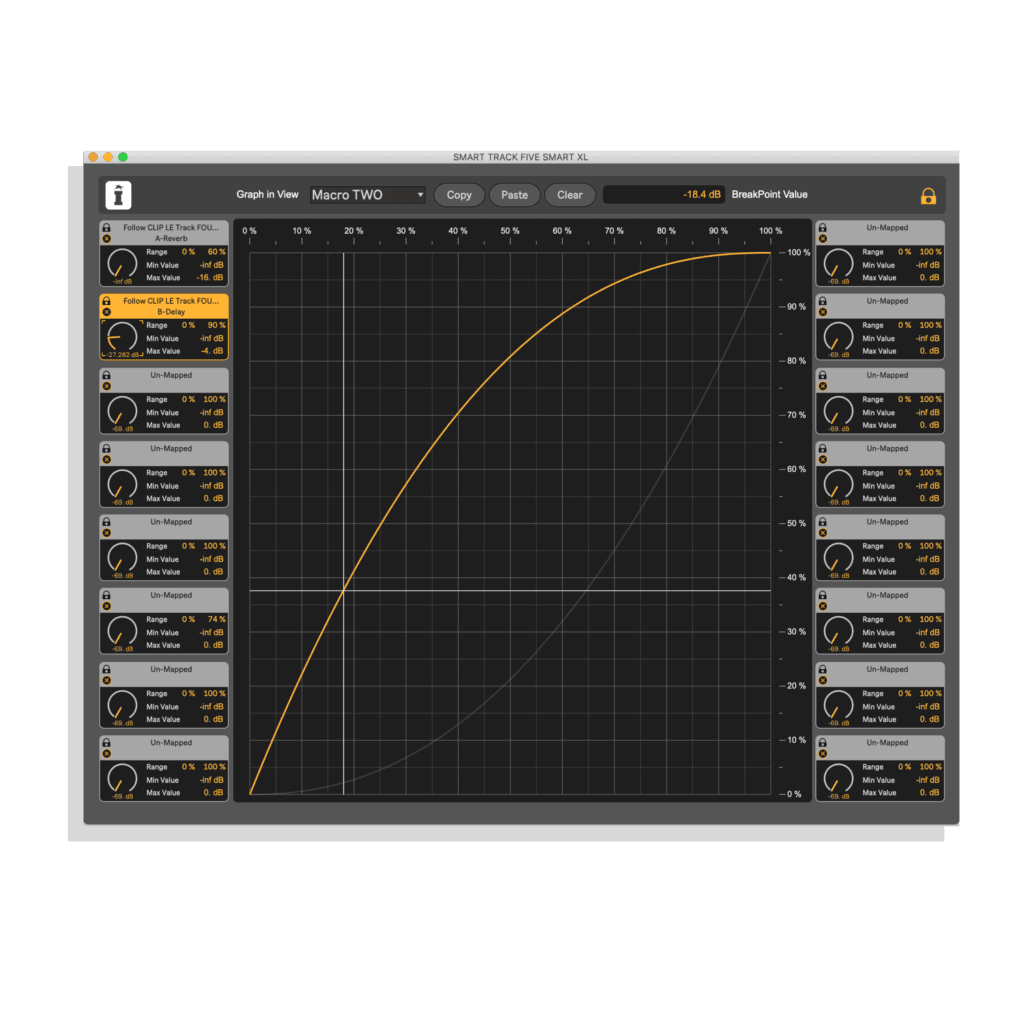Open the info icon in the header

pyautogui.click(x=118, y=195)
